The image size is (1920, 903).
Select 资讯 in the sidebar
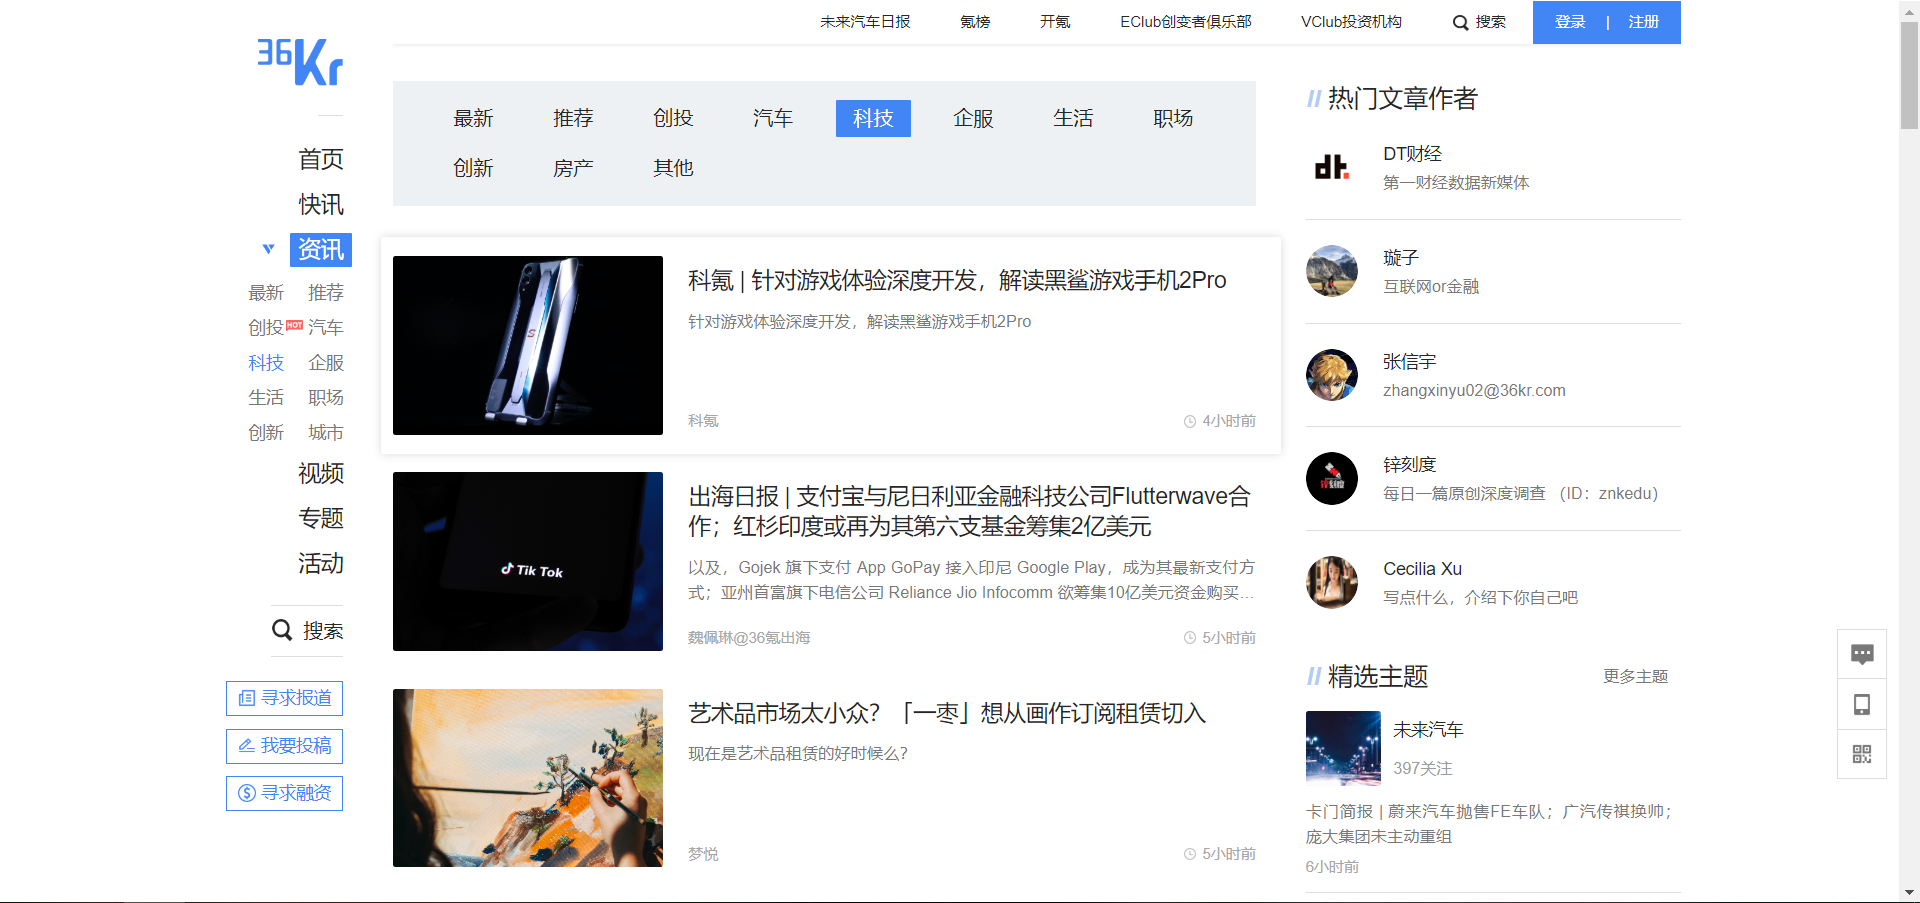(320, 249)
